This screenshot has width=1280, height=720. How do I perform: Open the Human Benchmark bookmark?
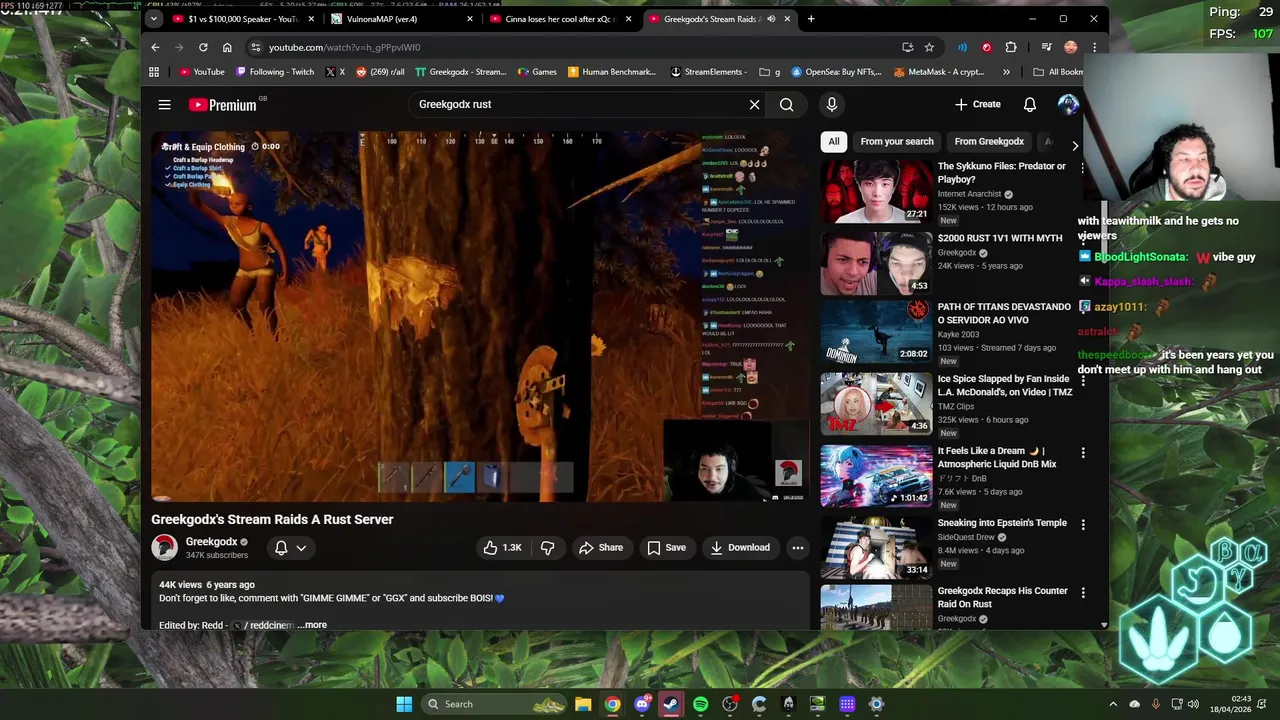[612, 72]
